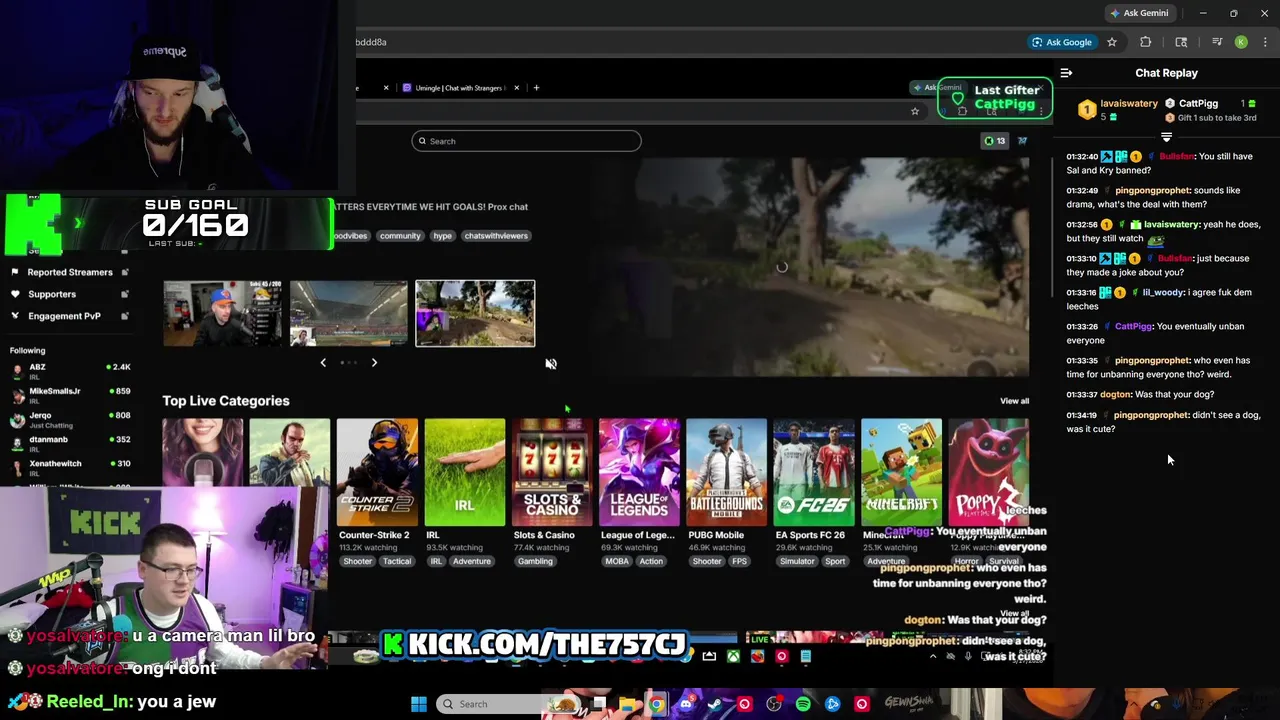The width and height of the screenshot is (1280, 720).
Task: Click the Tactical tag under Counter-Strike 2
Action: click(397, 562)
